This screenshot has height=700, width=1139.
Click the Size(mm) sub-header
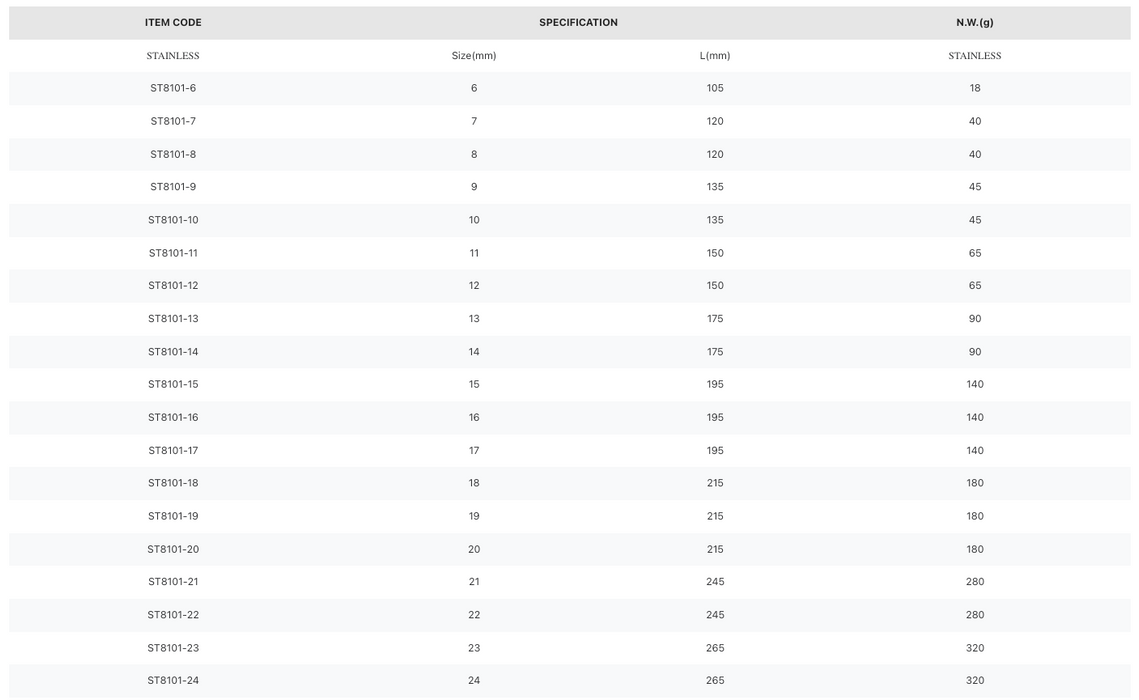(x=474, y=55)
